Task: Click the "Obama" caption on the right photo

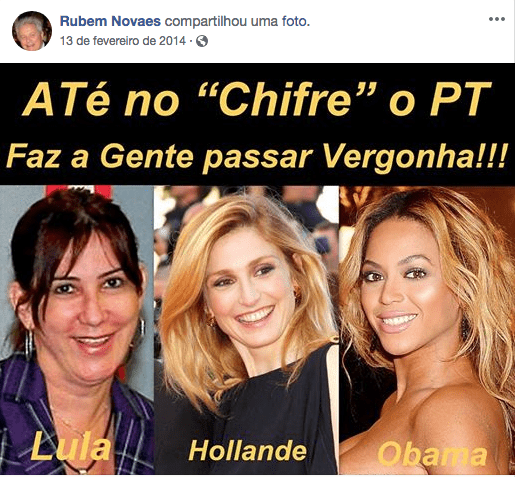Action: coord(432,454)
